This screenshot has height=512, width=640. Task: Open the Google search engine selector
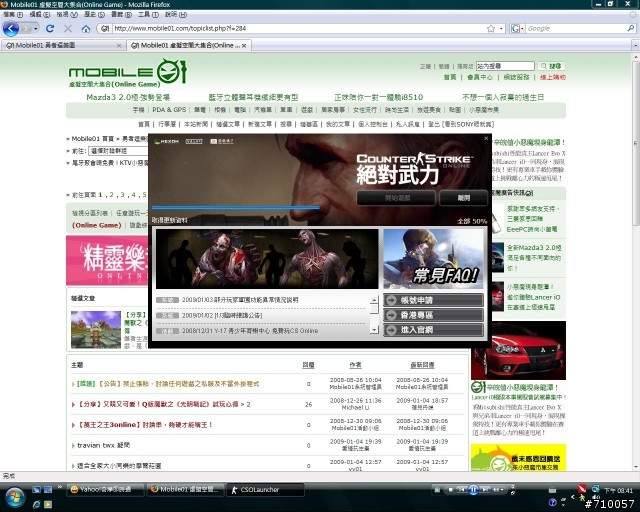click(x=517, y=29)
